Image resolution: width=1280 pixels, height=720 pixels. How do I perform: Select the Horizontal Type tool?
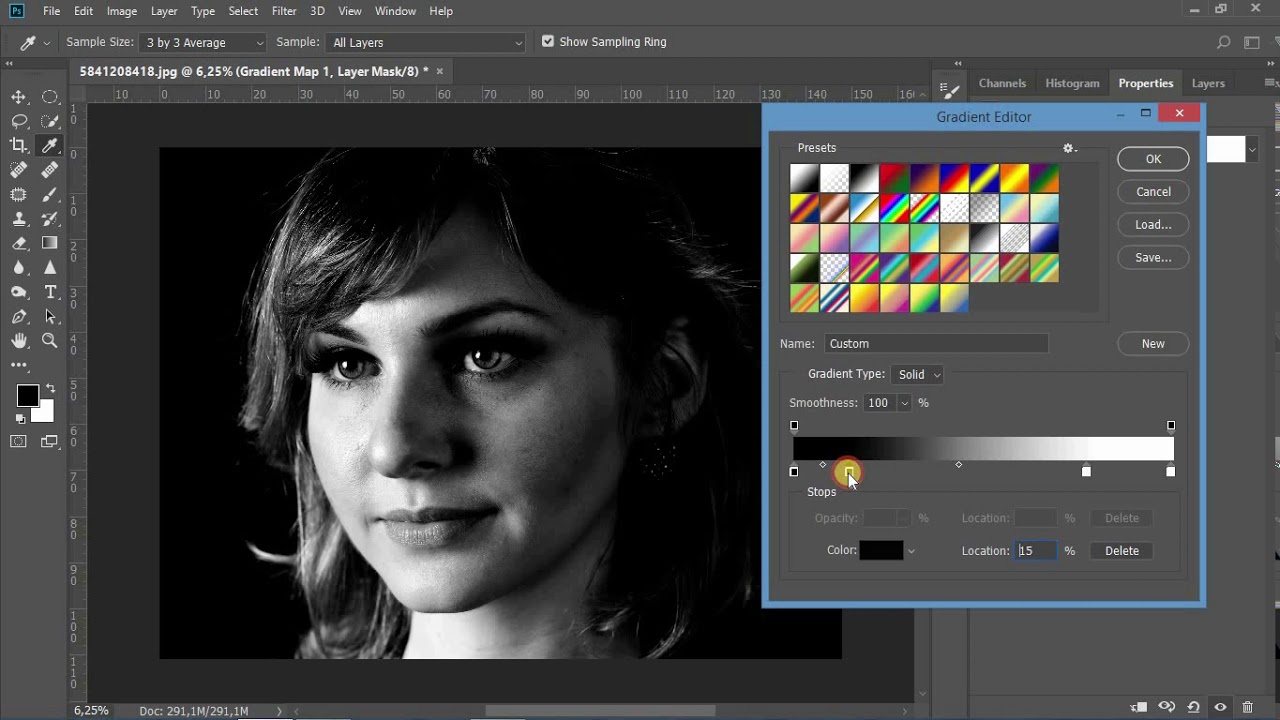coord(50,292)
